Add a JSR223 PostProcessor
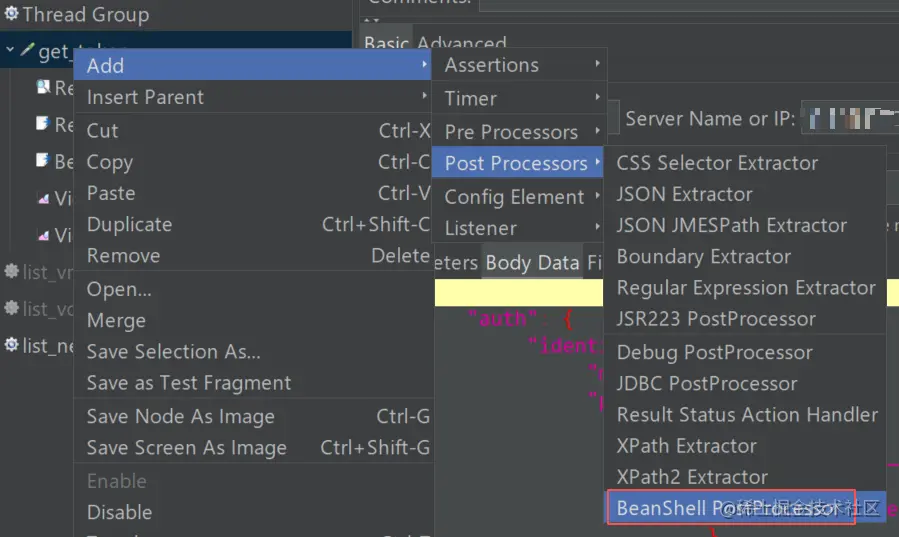 coord(745,319)
